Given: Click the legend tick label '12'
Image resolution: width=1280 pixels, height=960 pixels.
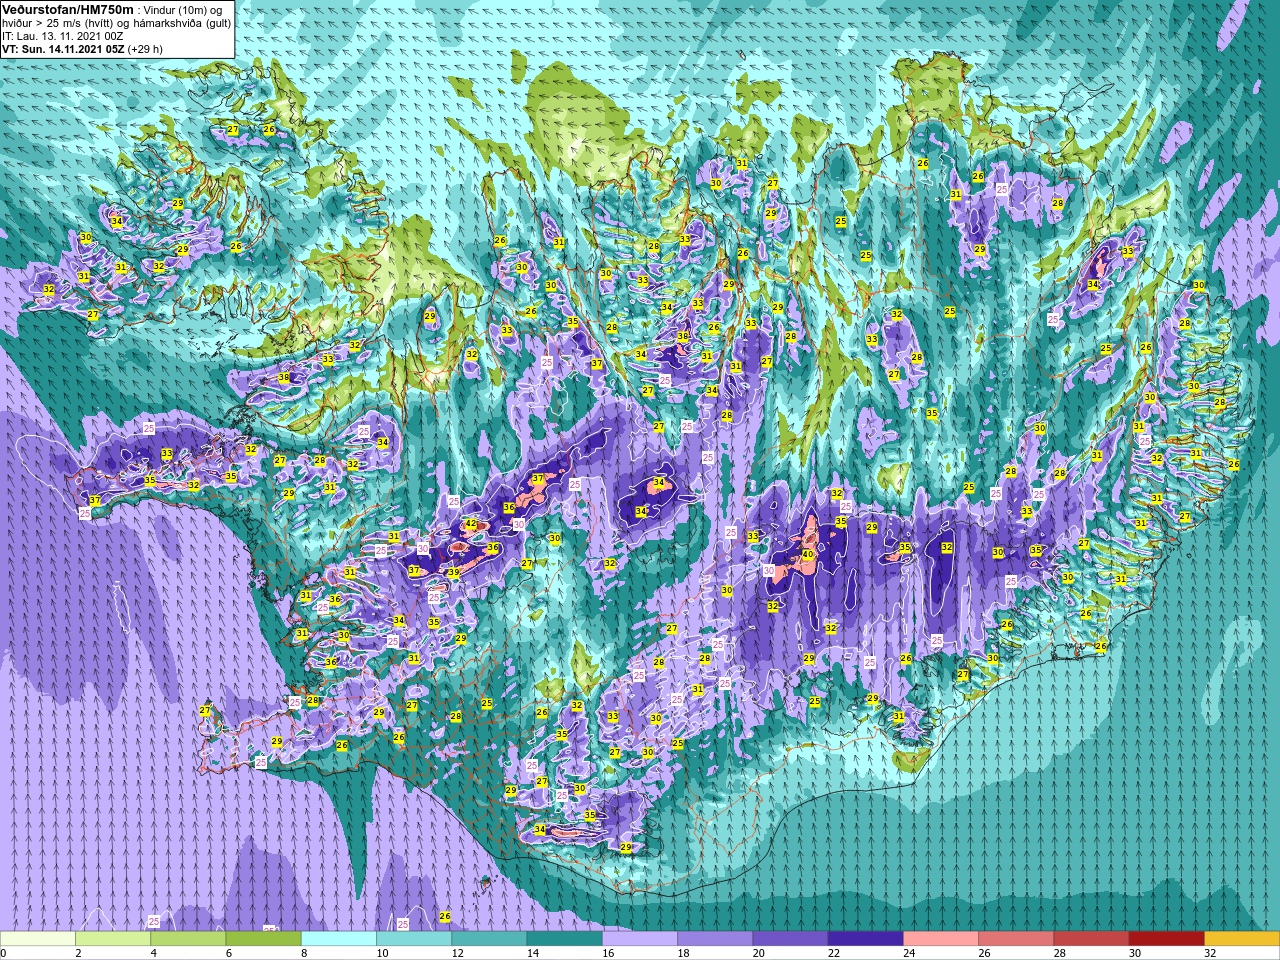Looking at the screenshot, I should click(x=457, y=953).
